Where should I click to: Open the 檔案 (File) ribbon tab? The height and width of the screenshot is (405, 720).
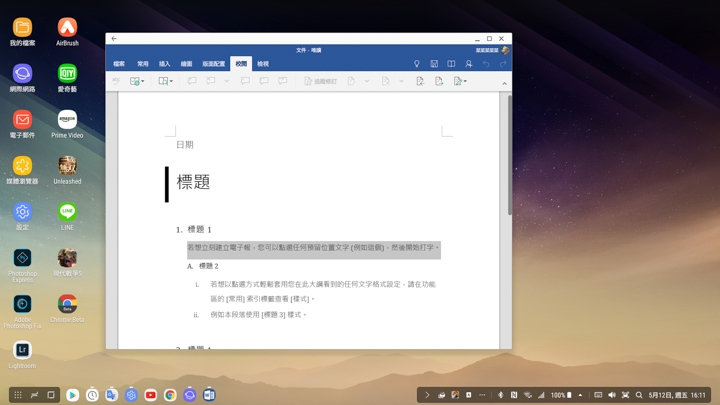click(x=119, y=64)
